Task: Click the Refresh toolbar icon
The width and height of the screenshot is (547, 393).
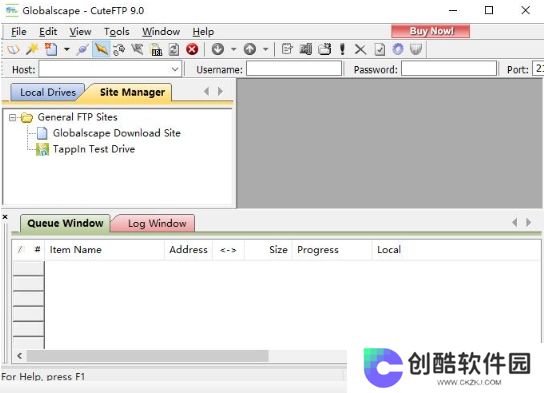Action: (174, 49)
